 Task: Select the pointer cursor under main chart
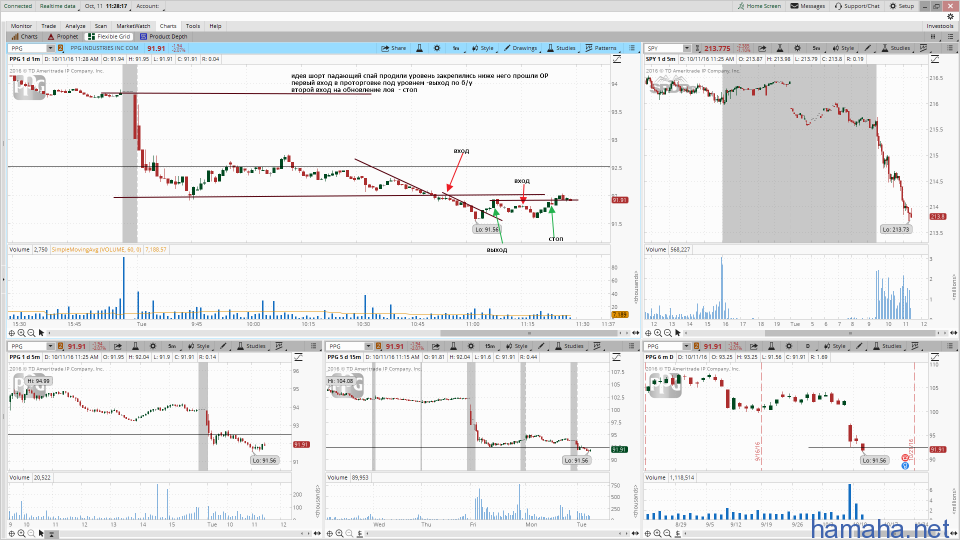[41, 333]
